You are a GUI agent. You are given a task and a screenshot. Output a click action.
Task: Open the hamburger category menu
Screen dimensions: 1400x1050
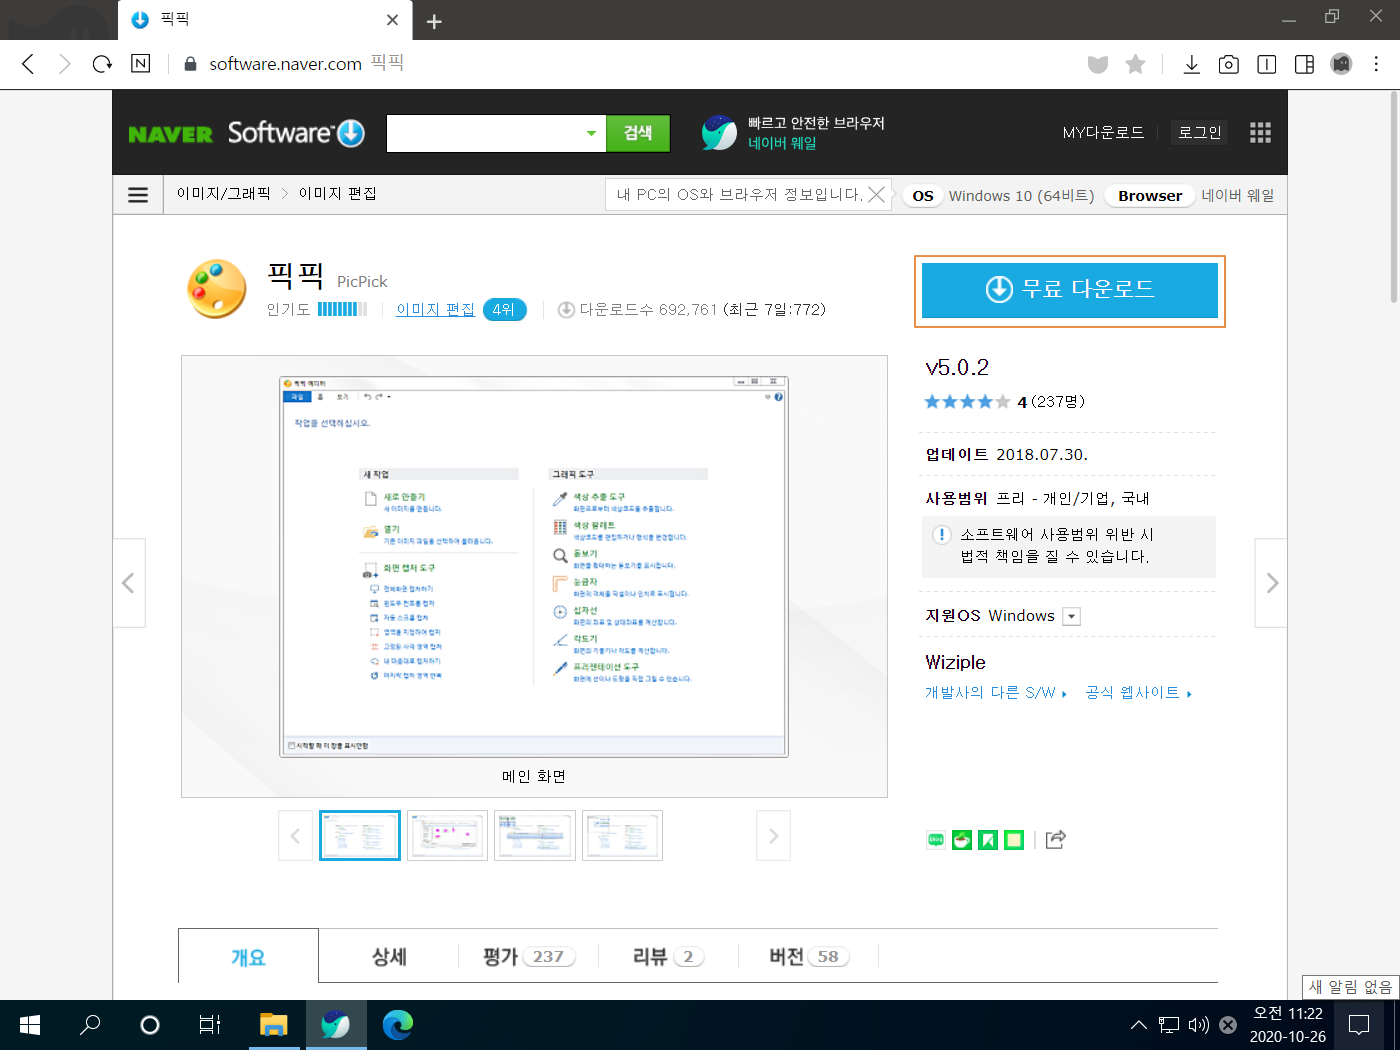tap(138, 195)
